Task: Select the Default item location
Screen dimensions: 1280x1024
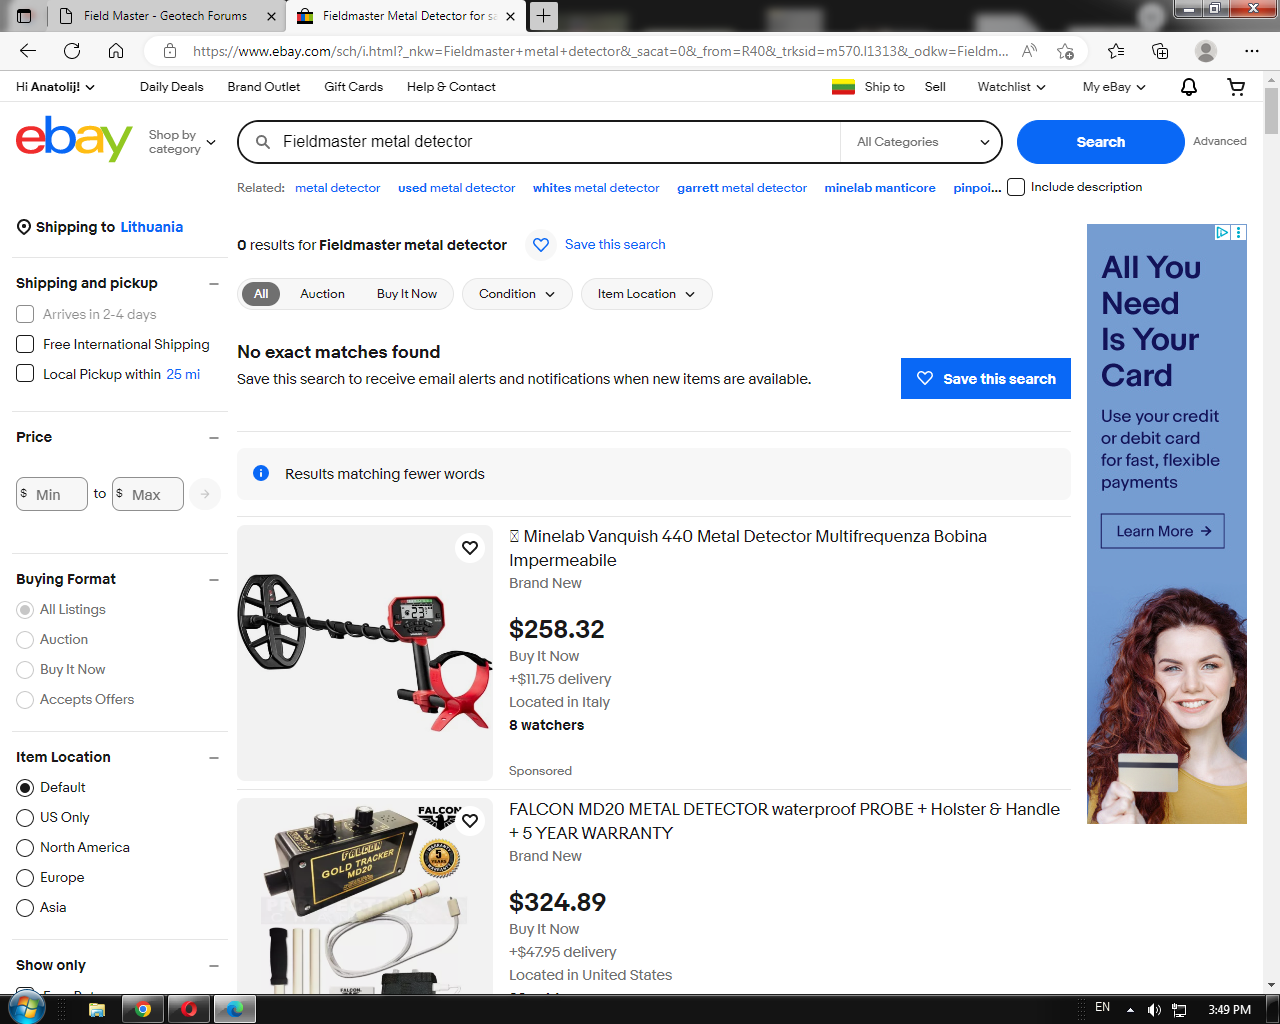Action: (25, 788)
